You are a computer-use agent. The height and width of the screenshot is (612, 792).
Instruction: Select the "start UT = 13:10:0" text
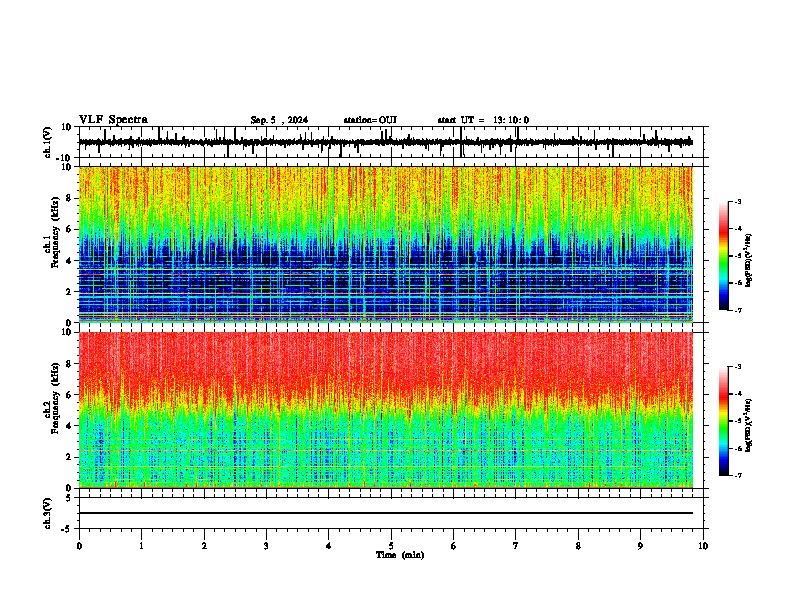click(483, 120)
